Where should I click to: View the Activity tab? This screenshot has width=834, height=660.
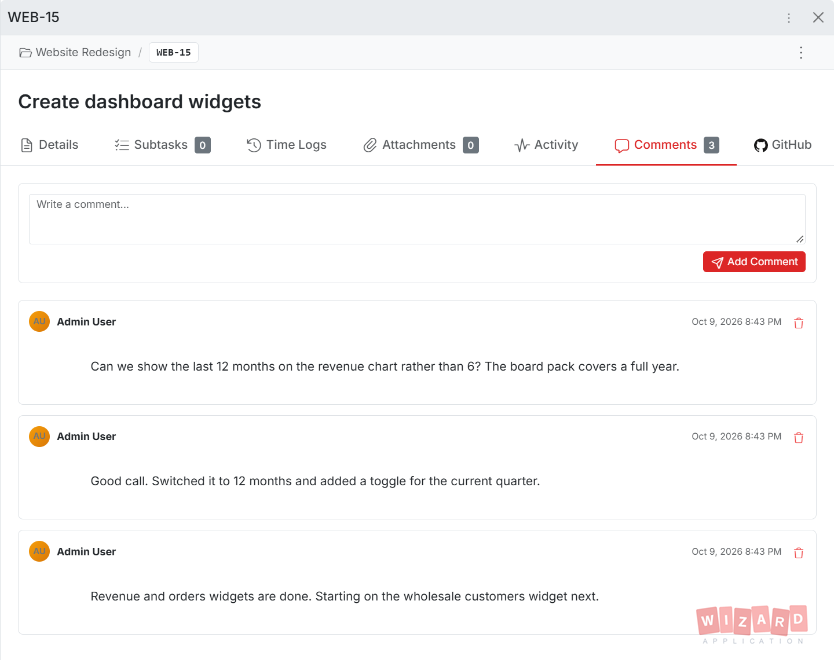click(546, 145)
